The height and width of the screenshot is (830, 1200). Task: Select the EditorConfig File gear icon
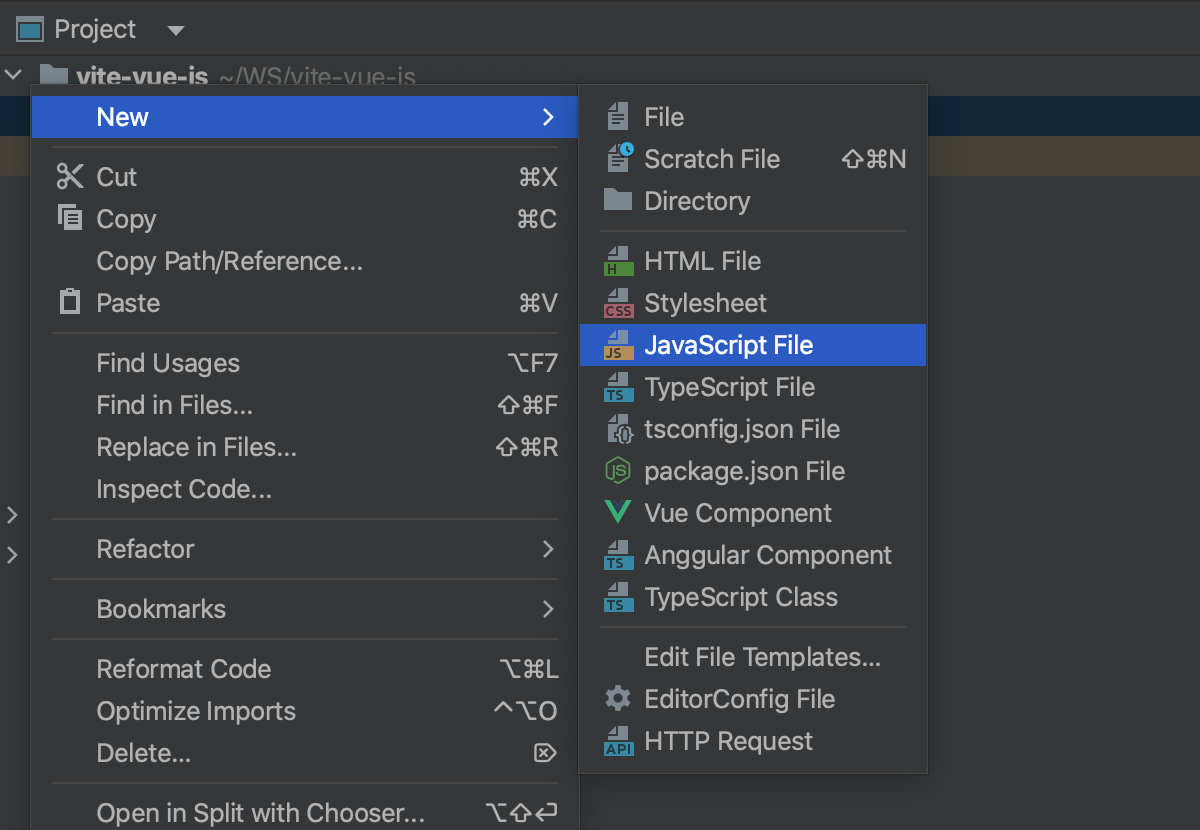(x=618, y=699)
